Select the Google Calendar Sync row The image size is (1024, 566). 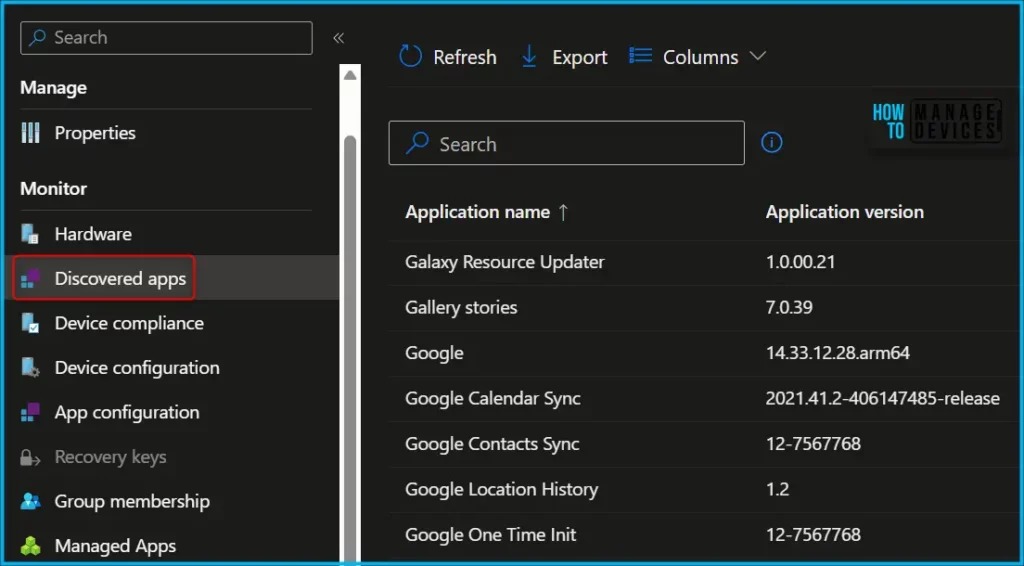point(703,398)
